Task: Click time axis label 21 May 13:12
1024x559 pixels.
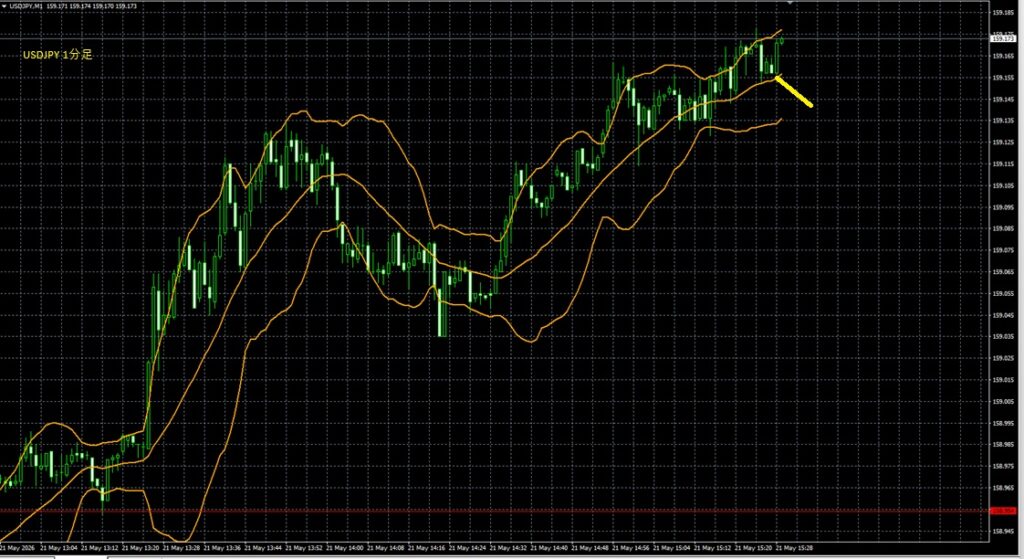Action: click(x=100, y=548)
